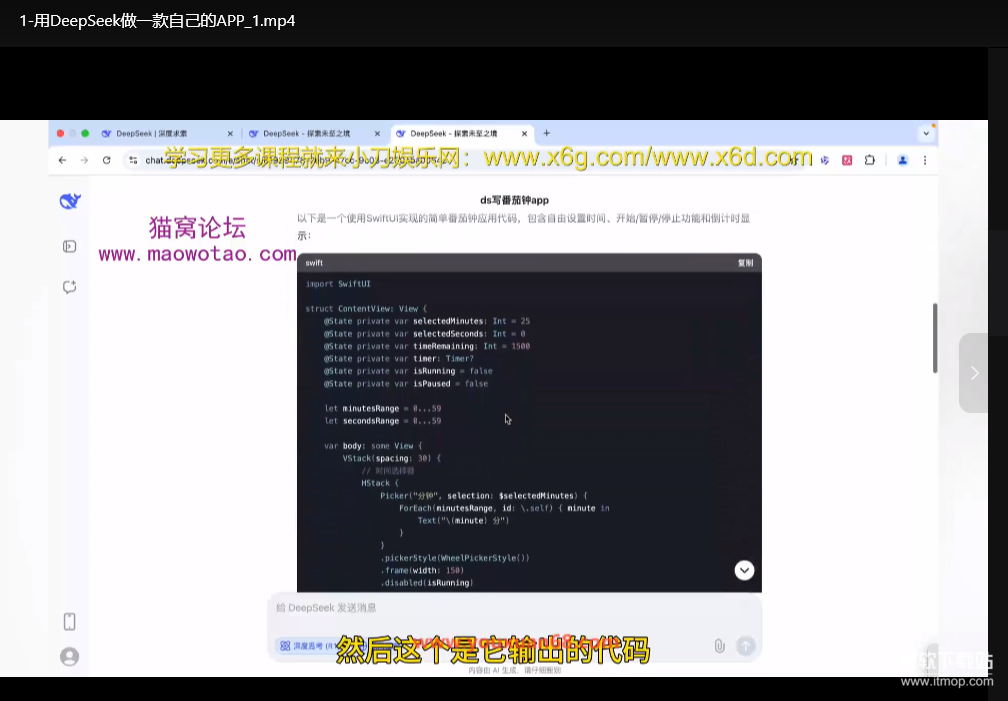Click the purple extension icon in the browser toolbar

coord(825,160)
